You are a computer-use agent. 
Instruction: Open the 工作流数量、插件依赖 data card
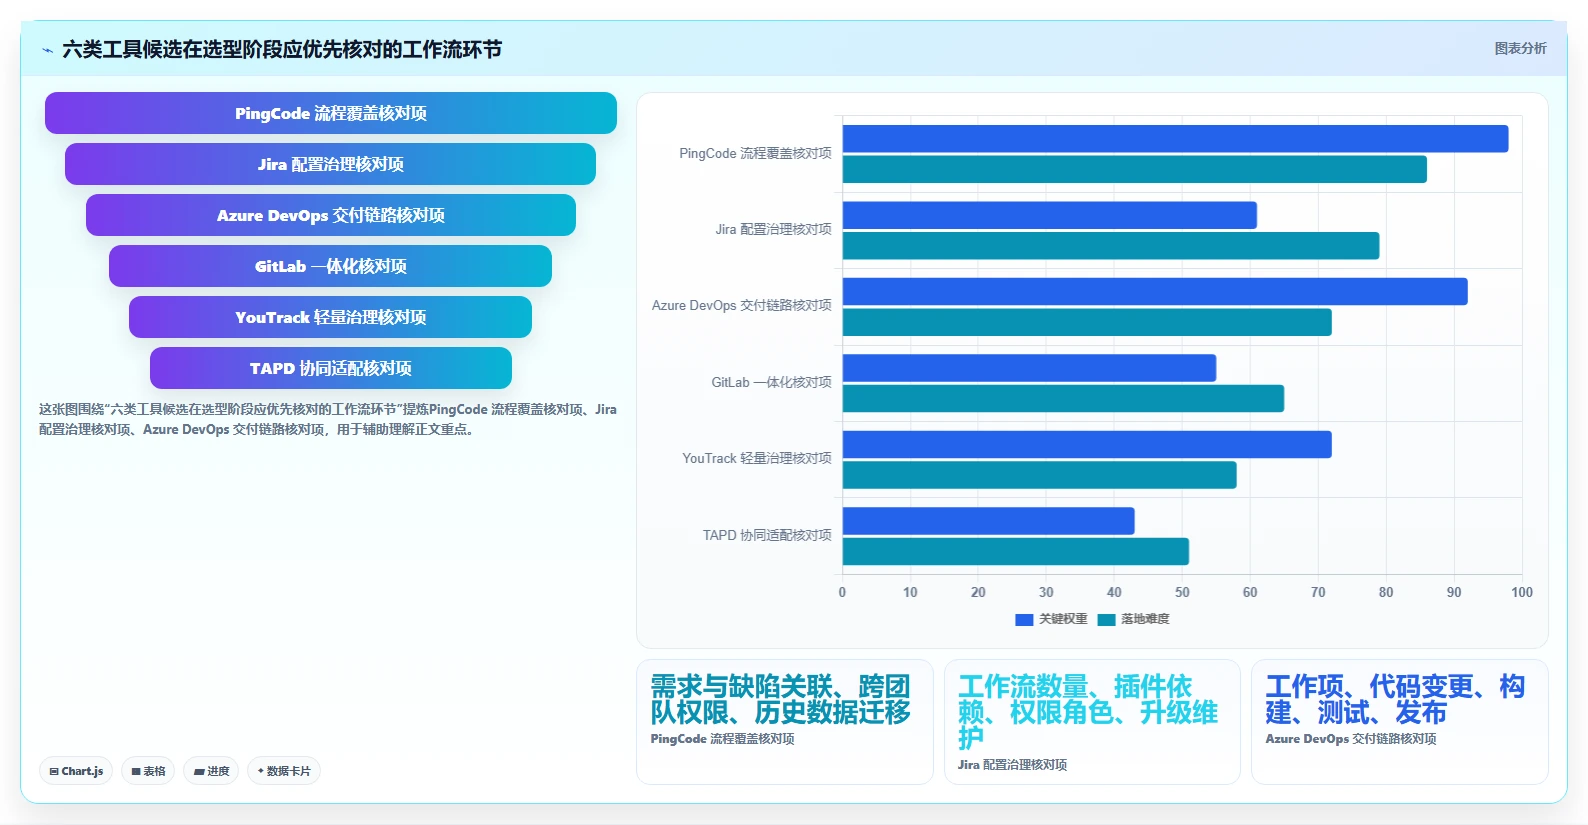(1092, 722)
